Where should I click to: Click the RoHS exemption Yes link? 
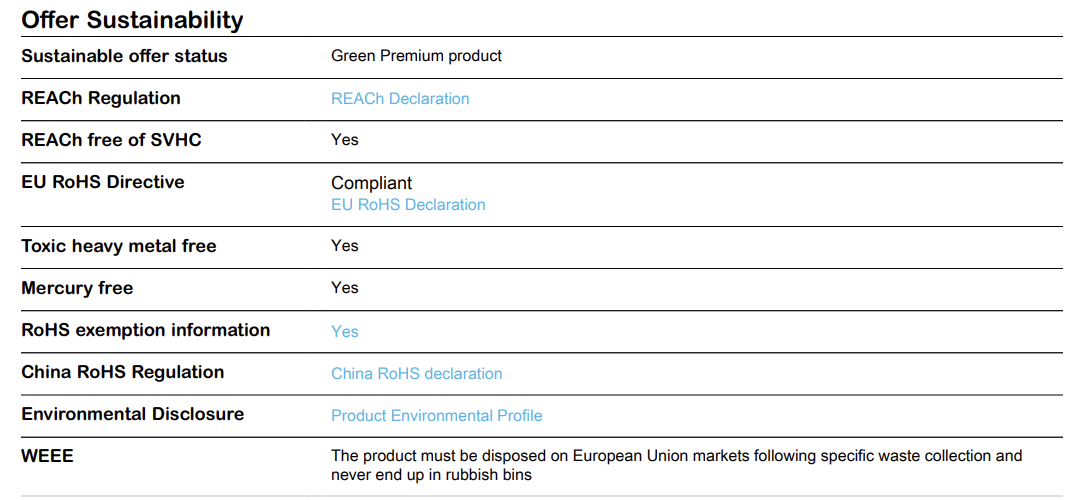click(344, 331)
